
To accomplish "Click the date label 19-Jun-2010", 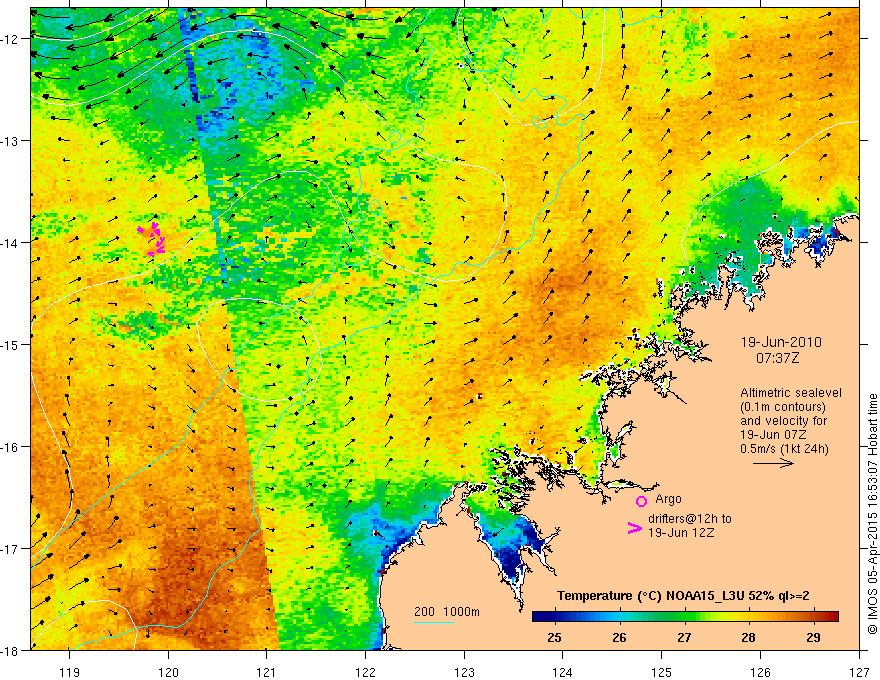I will pyautogui.click(x=781, y=342).
